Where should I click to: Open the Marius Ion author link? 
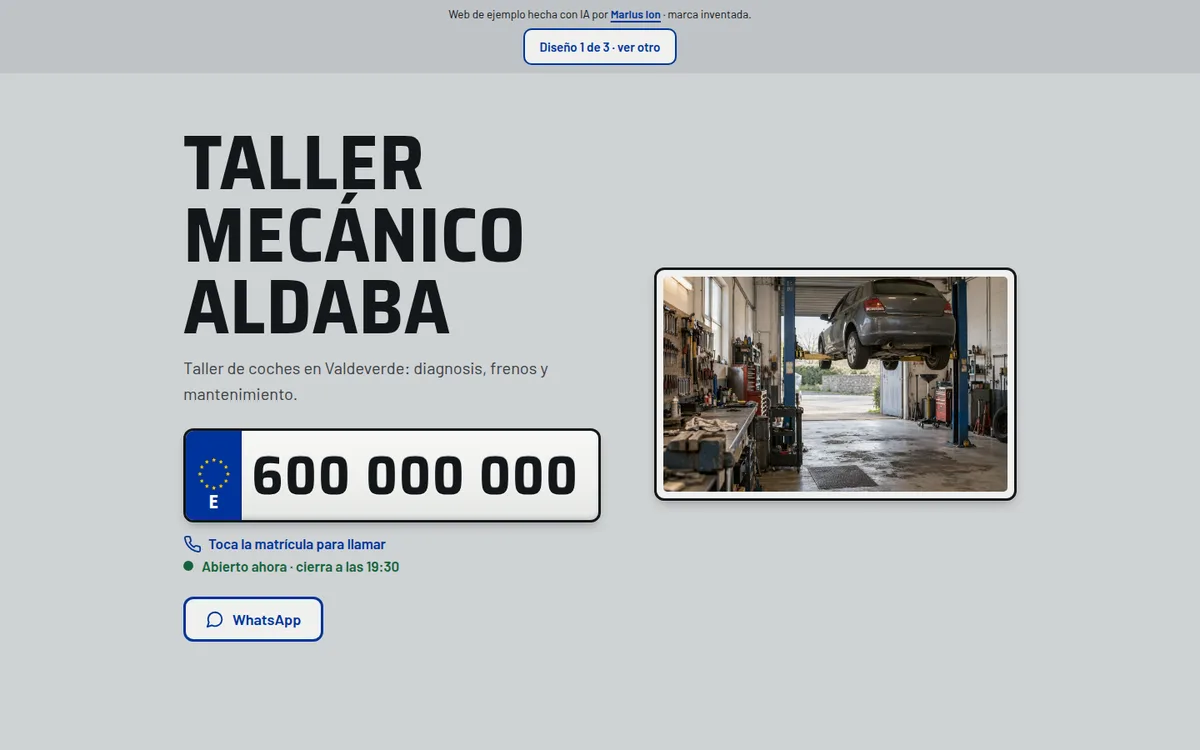[x=635, y=15]
